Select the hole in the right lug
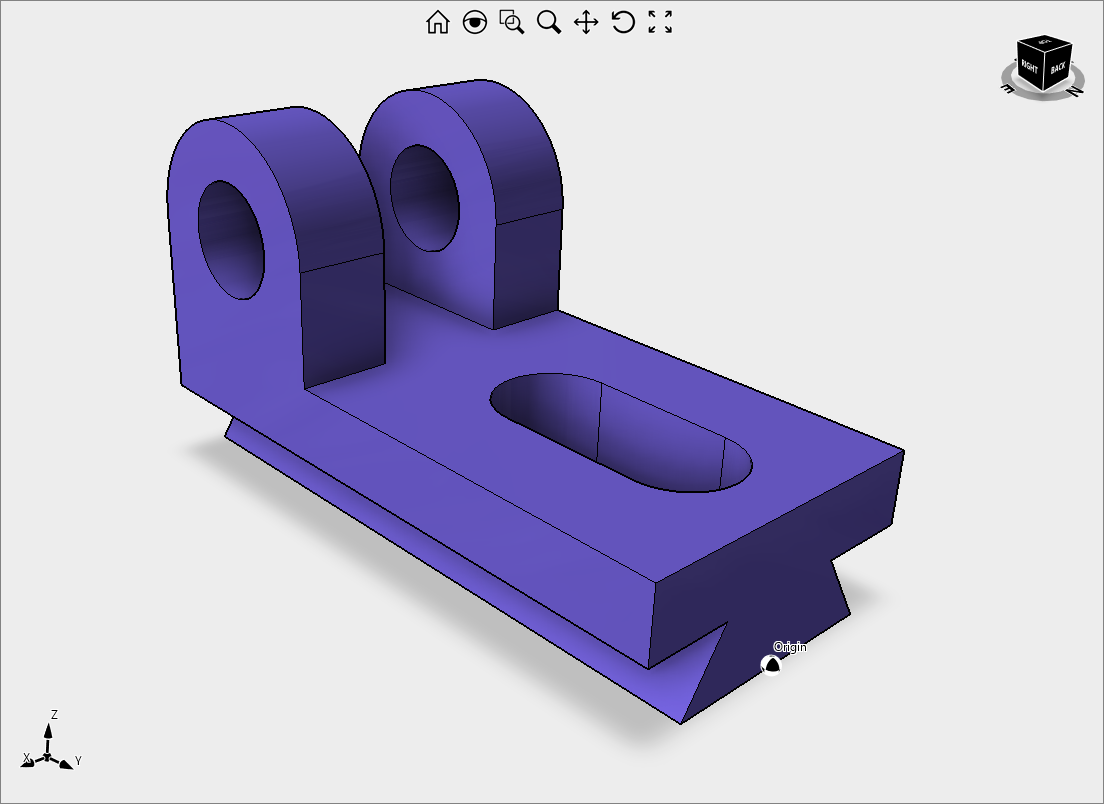This screenshot has width=1104, height=804. [x=424, y=196]
